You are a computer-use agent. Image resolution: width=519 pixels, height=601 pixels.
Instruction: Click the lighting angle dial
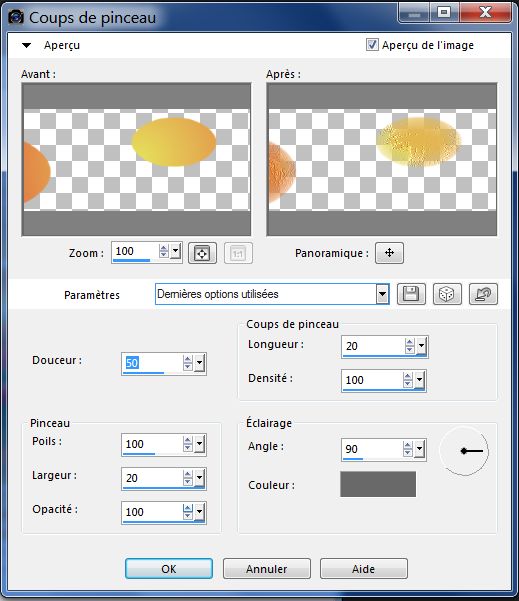tap(464, 451)
